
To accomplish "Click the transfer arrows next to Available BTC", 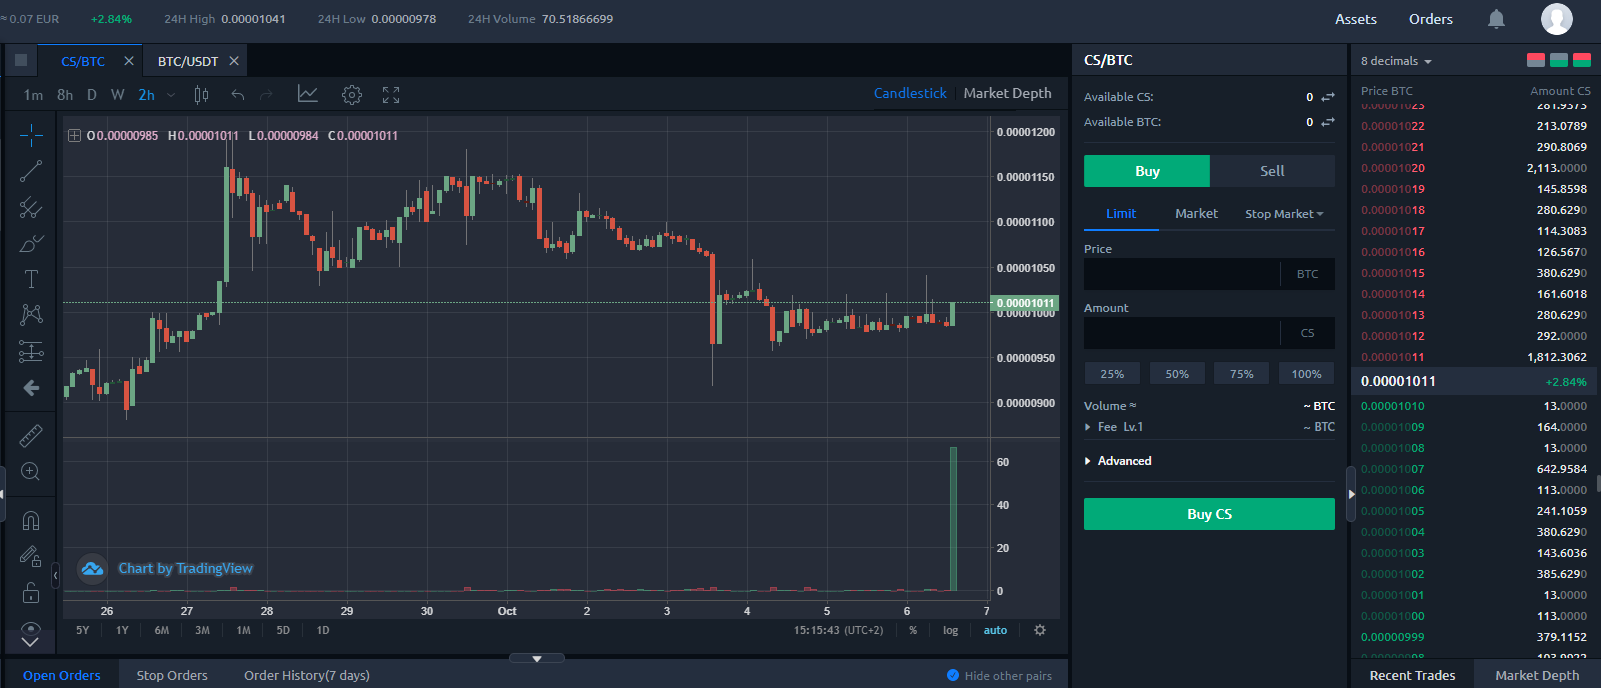I will (x=1328, y=122).
